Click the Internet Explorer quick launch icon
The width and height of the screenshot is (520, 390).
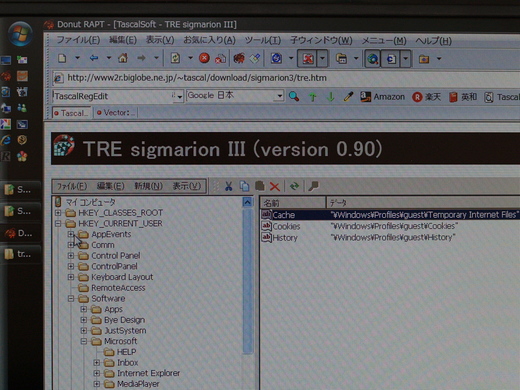click(6, 140)
